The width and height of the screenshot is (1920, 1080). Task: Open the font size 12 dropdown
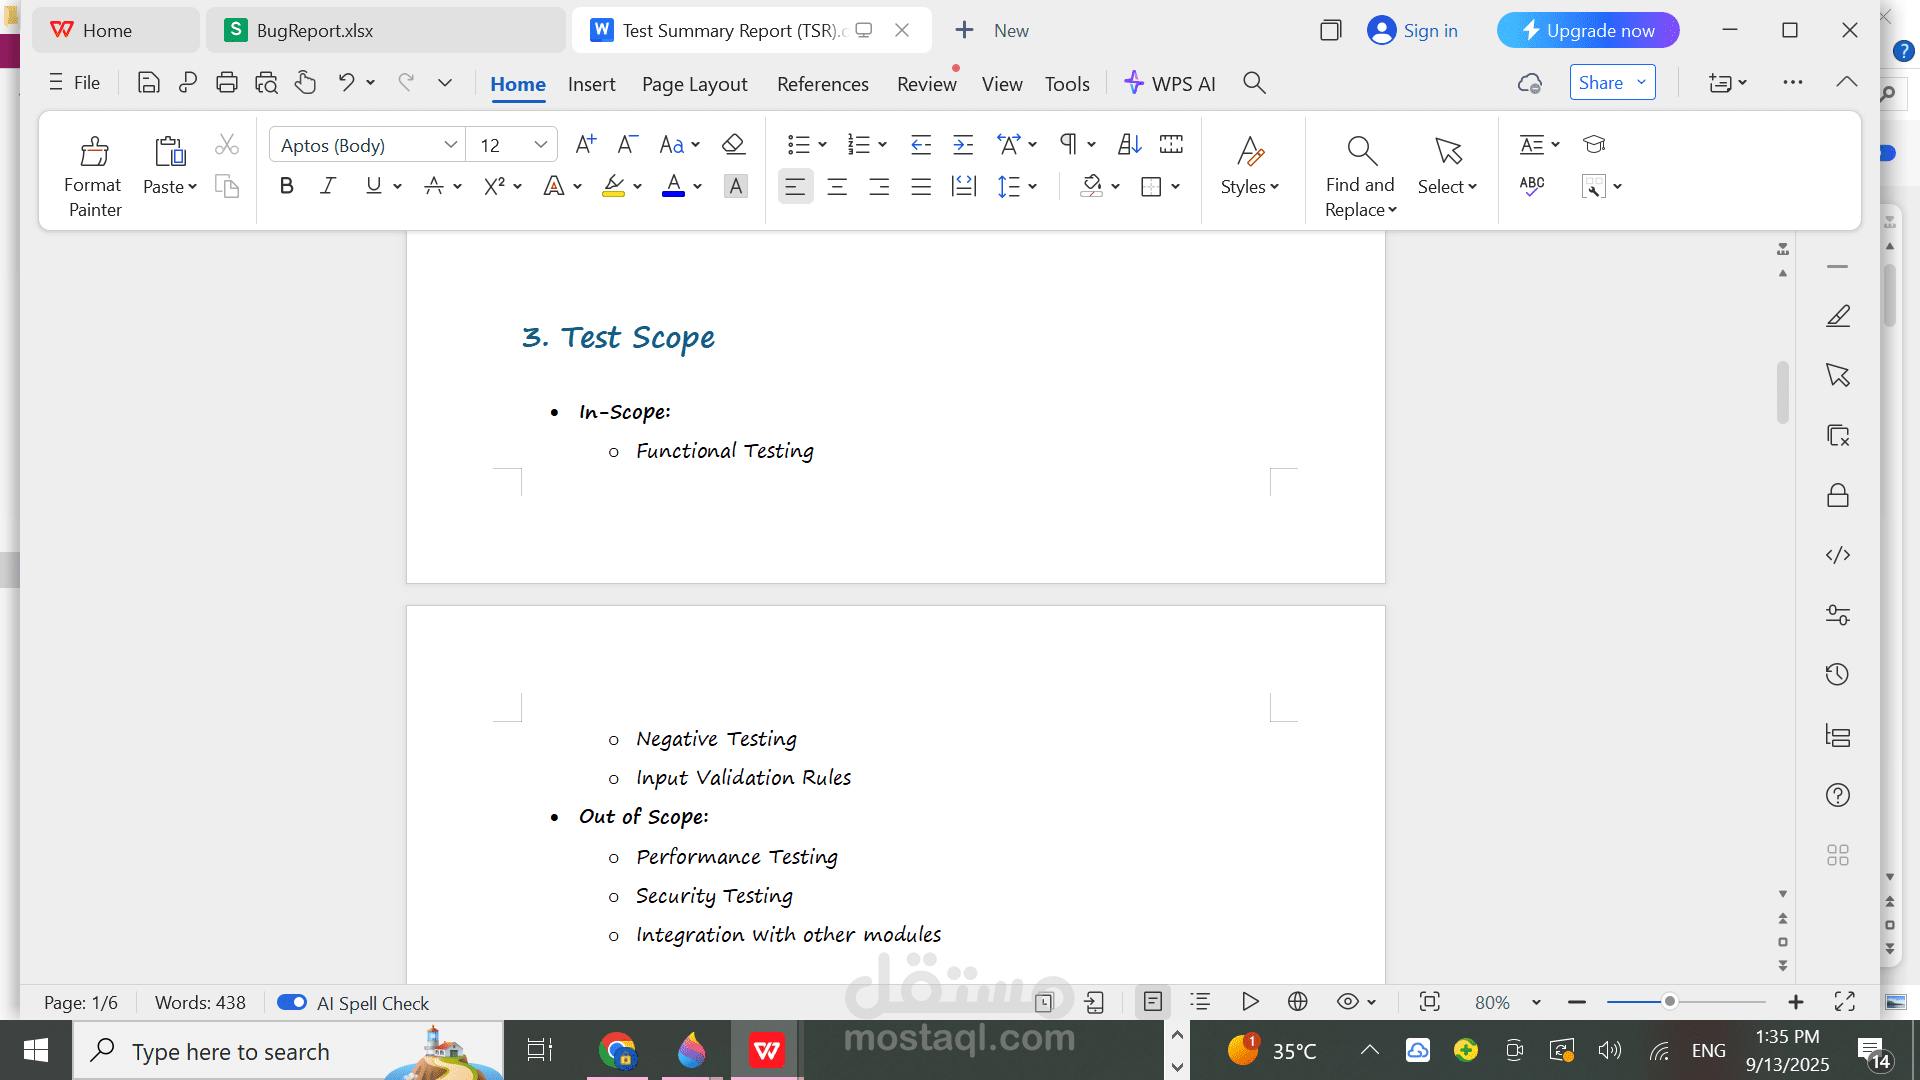pos(540,145)
